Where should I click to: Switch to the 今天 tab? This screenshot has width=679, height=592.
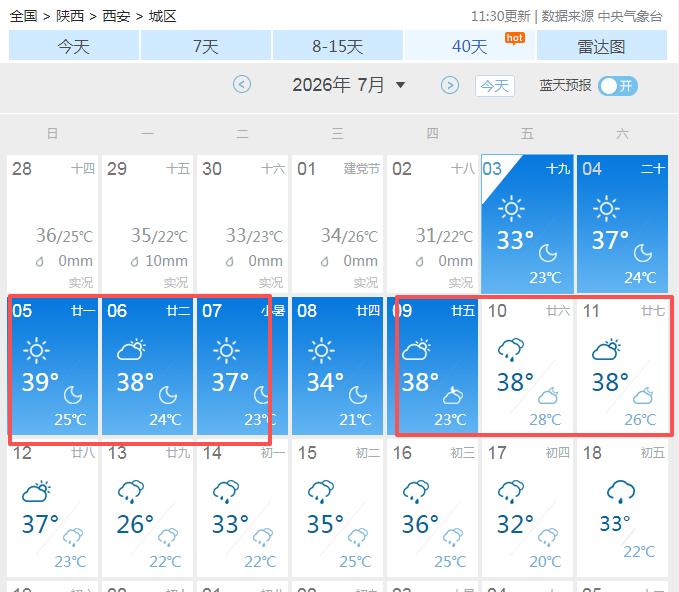pyautogui.click(x=74, y=45)
